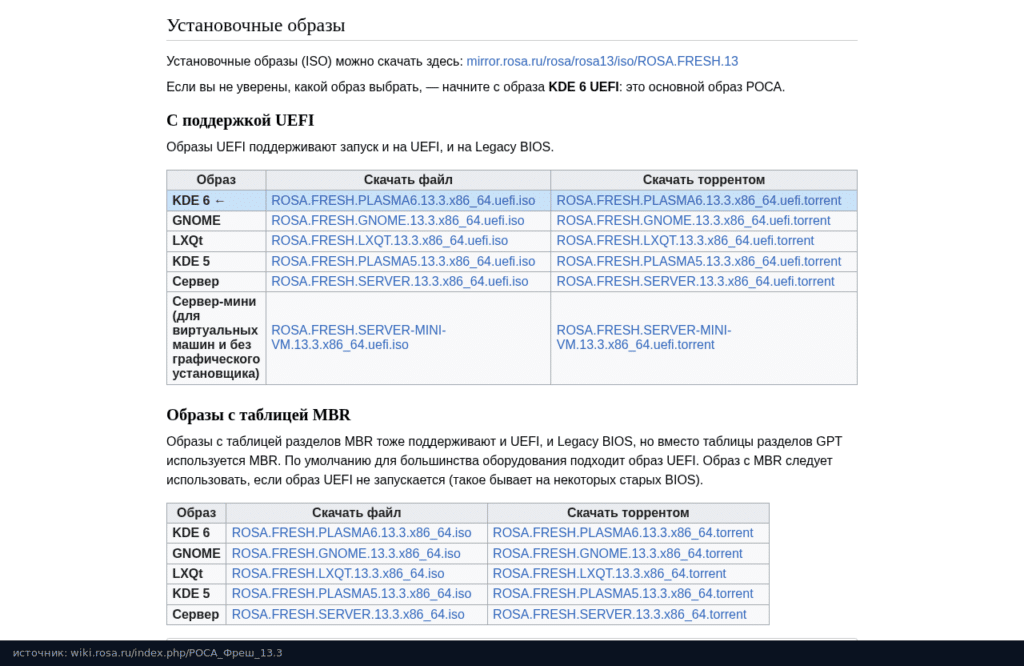Download ROSA.FRESH.PLASMA5.13.3.x86_64.iso MBR image
The image size is (1024, 666).
coord(351,594)
